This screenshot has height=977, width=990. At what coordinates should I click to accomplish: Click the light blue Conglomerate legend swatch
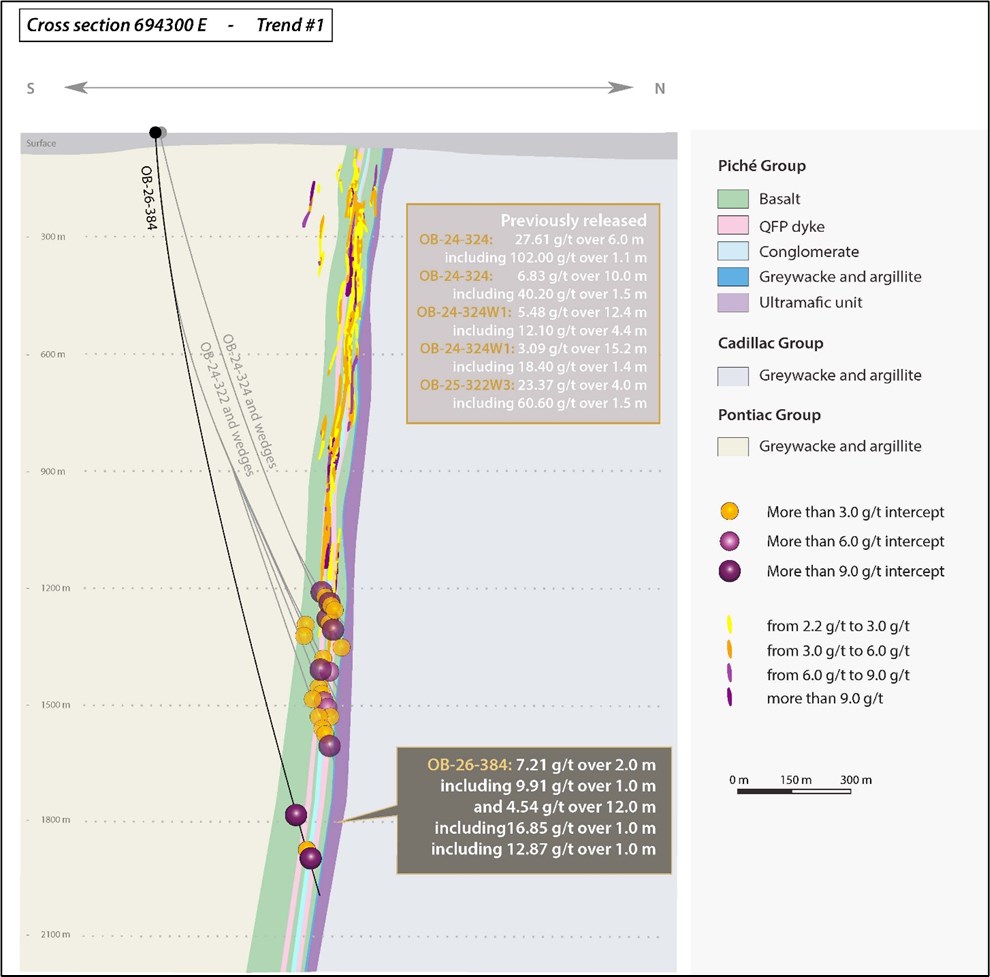[733, 252]
